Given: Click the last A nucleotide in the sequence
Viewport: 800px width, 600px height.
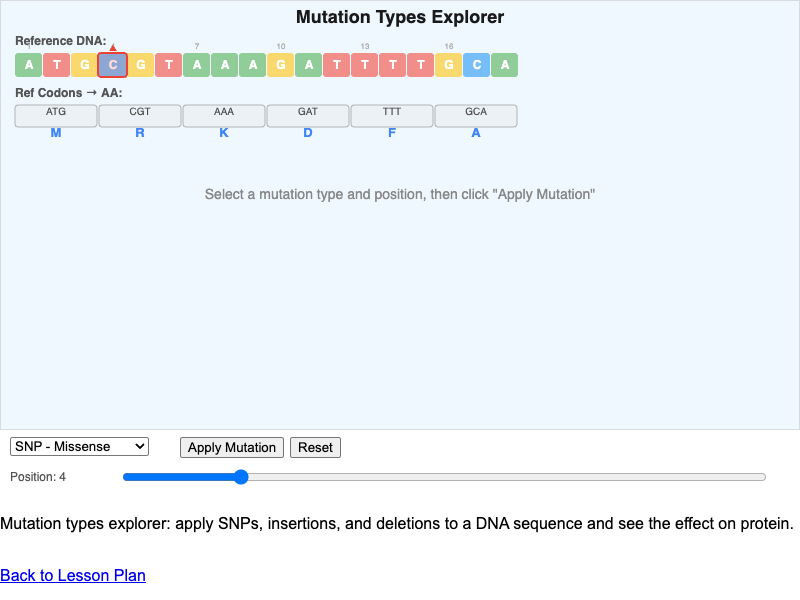Looking at the screenshot, I should coord(505,66).
